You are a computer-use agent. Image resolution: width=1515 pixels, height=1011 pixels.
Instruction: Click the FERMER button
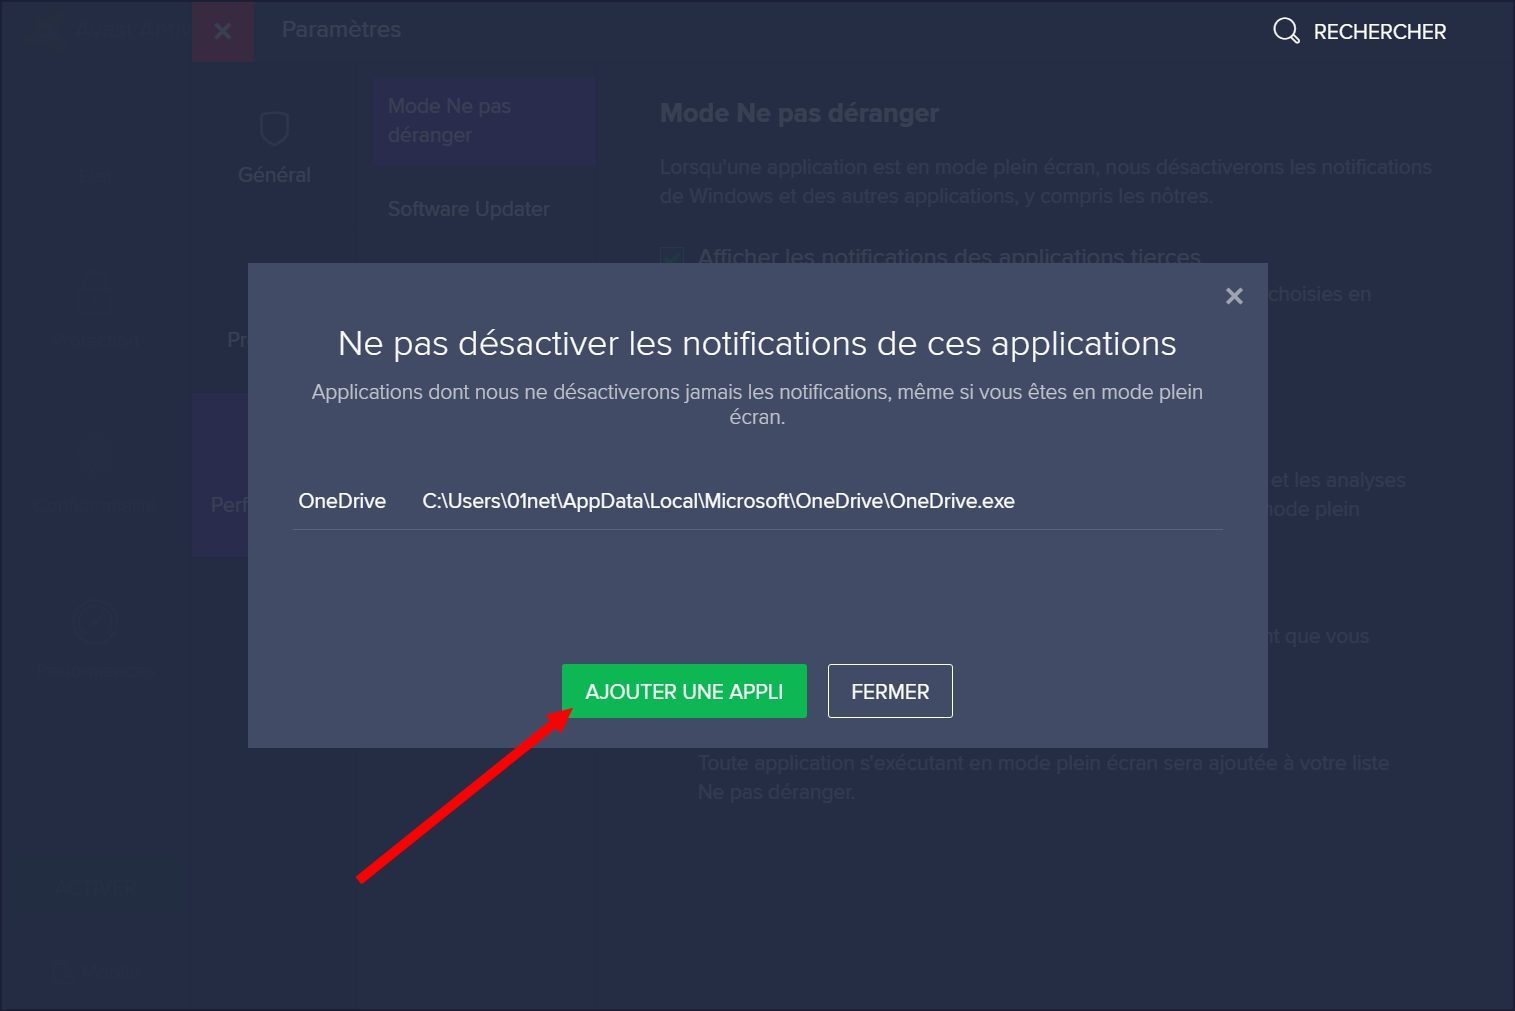[890, 691]
